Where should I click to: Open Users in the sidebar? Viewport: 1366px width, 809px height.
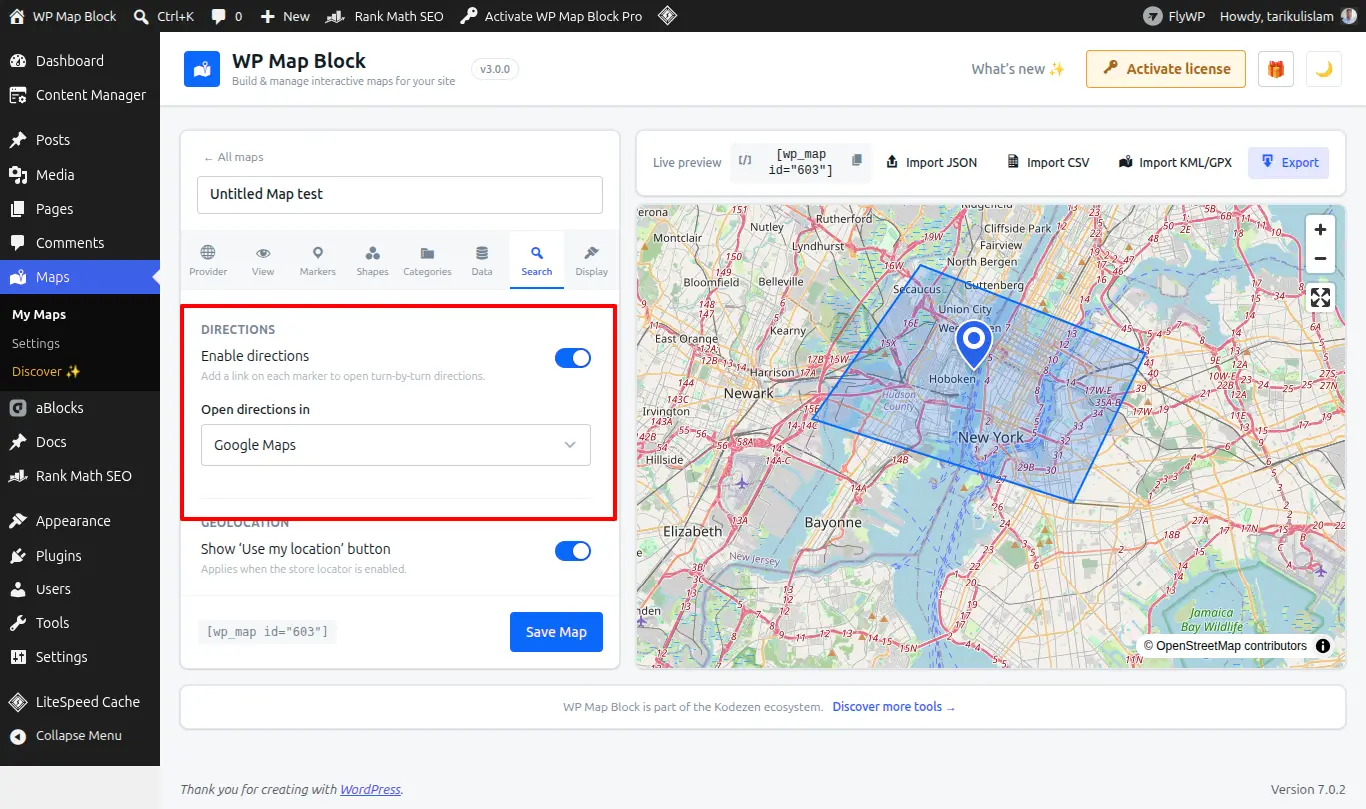click(x=80, y=589)
